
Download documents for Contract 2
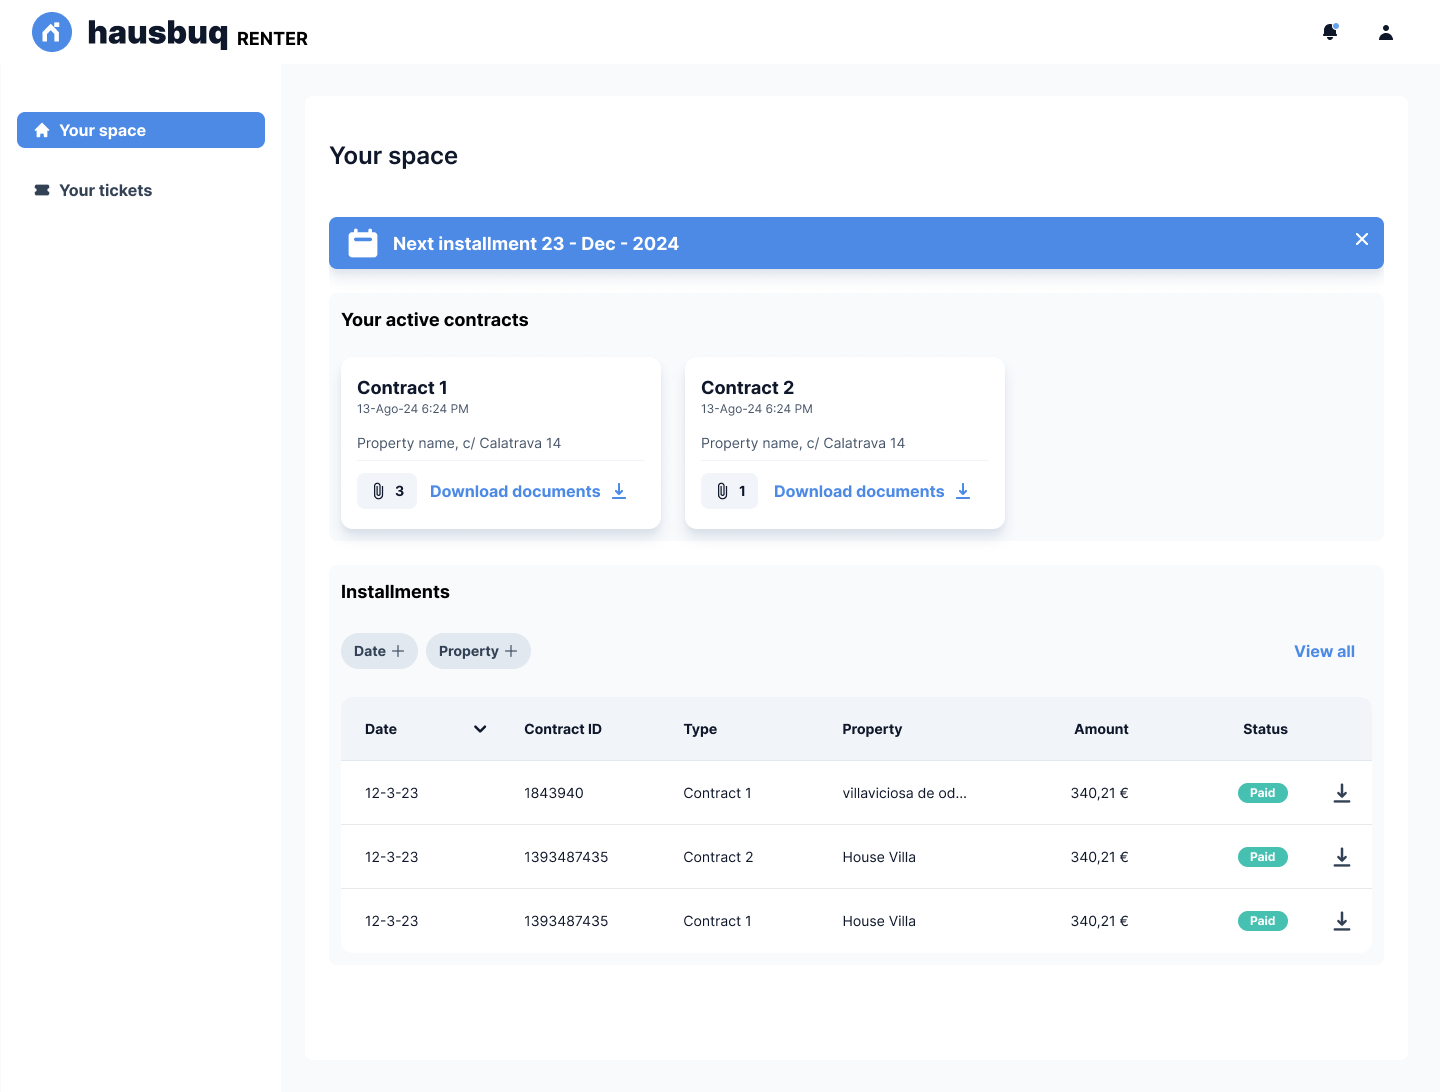871,491
